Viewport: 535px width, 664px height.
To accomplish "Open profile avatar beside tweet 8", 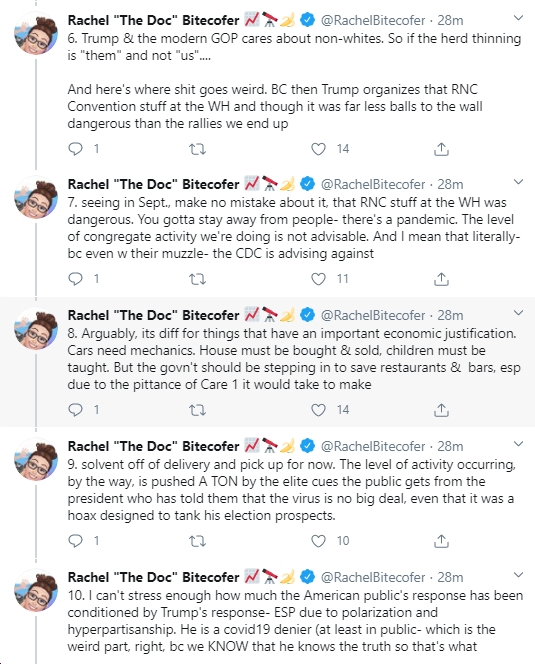I will (36, 329).
